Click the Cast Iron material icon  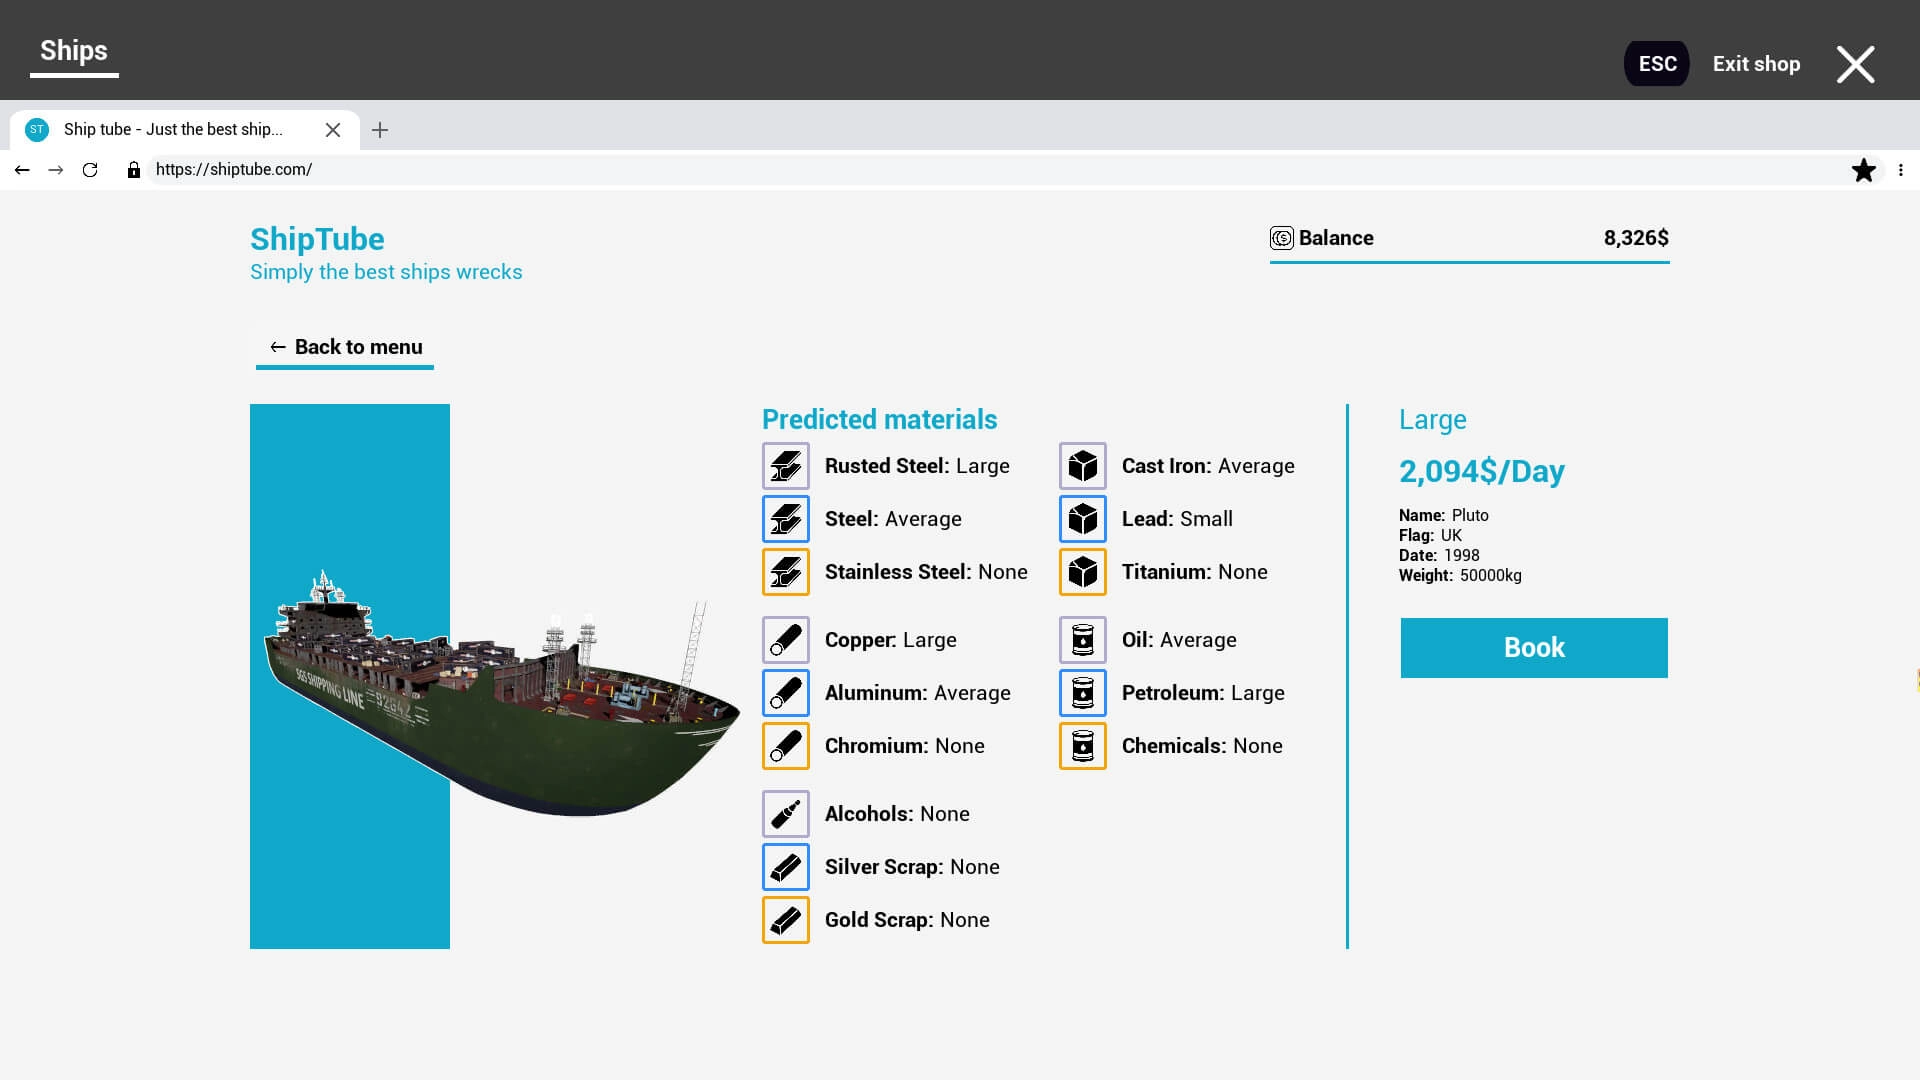tap(1081, 465)
